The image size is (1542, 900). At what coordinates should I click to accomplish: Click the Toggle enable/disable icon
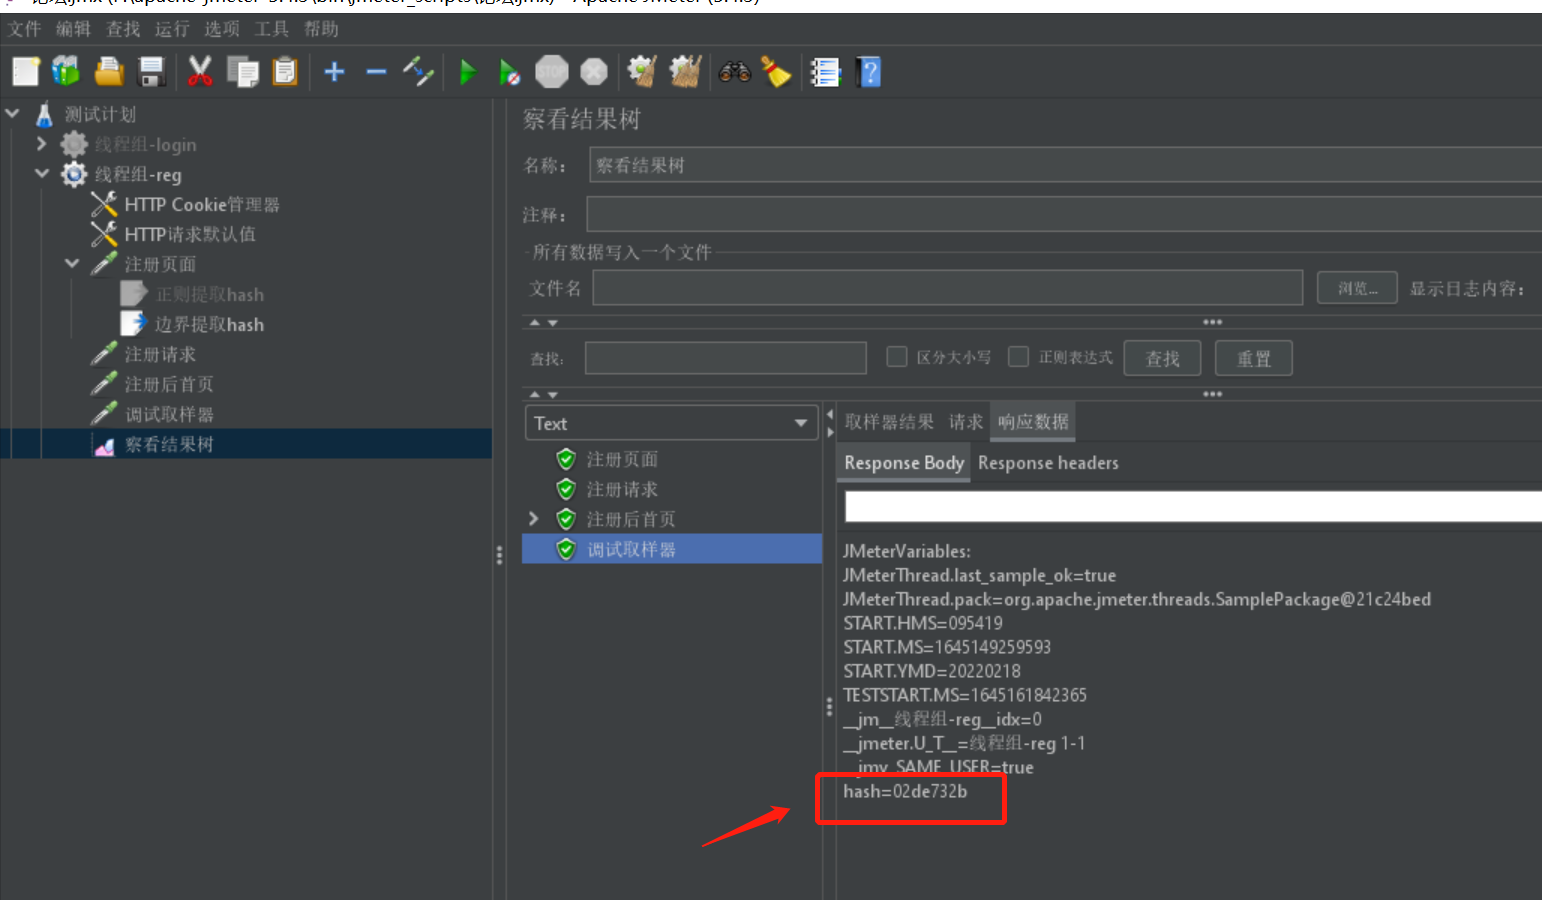[418, 72]
